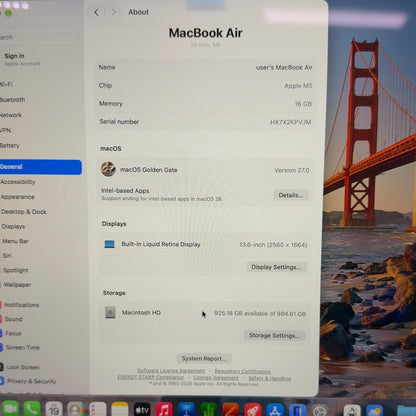Open Display Settings… button
The image size is (416, 416).
[276, 267]
